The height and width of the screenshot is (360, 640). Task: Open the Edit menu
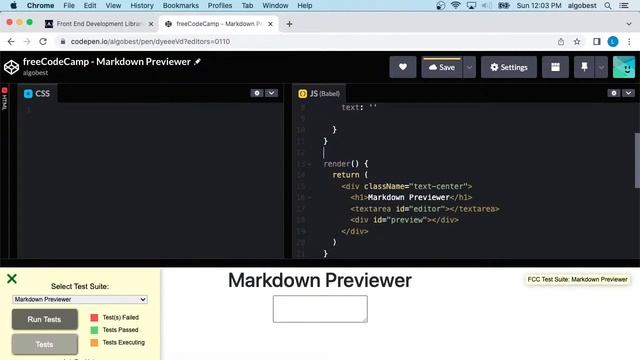90,6
